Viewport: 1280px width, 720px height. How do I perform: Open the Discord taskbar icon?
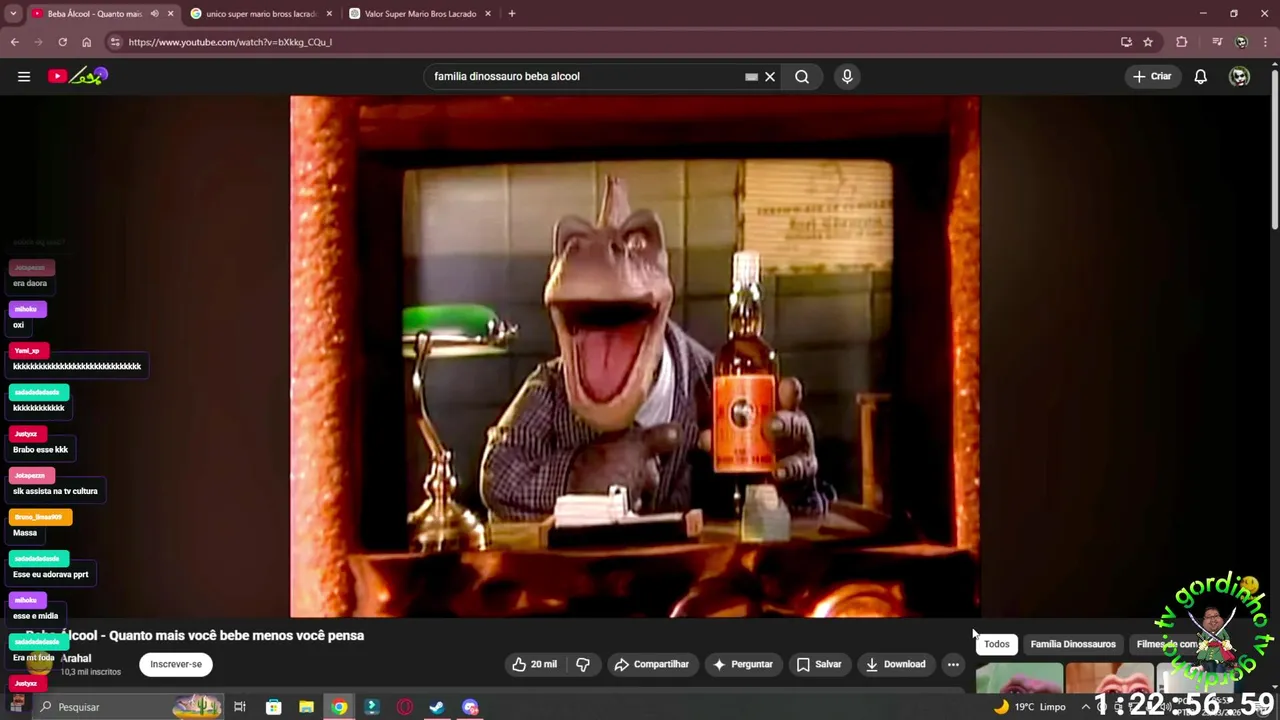pos(470,707)
